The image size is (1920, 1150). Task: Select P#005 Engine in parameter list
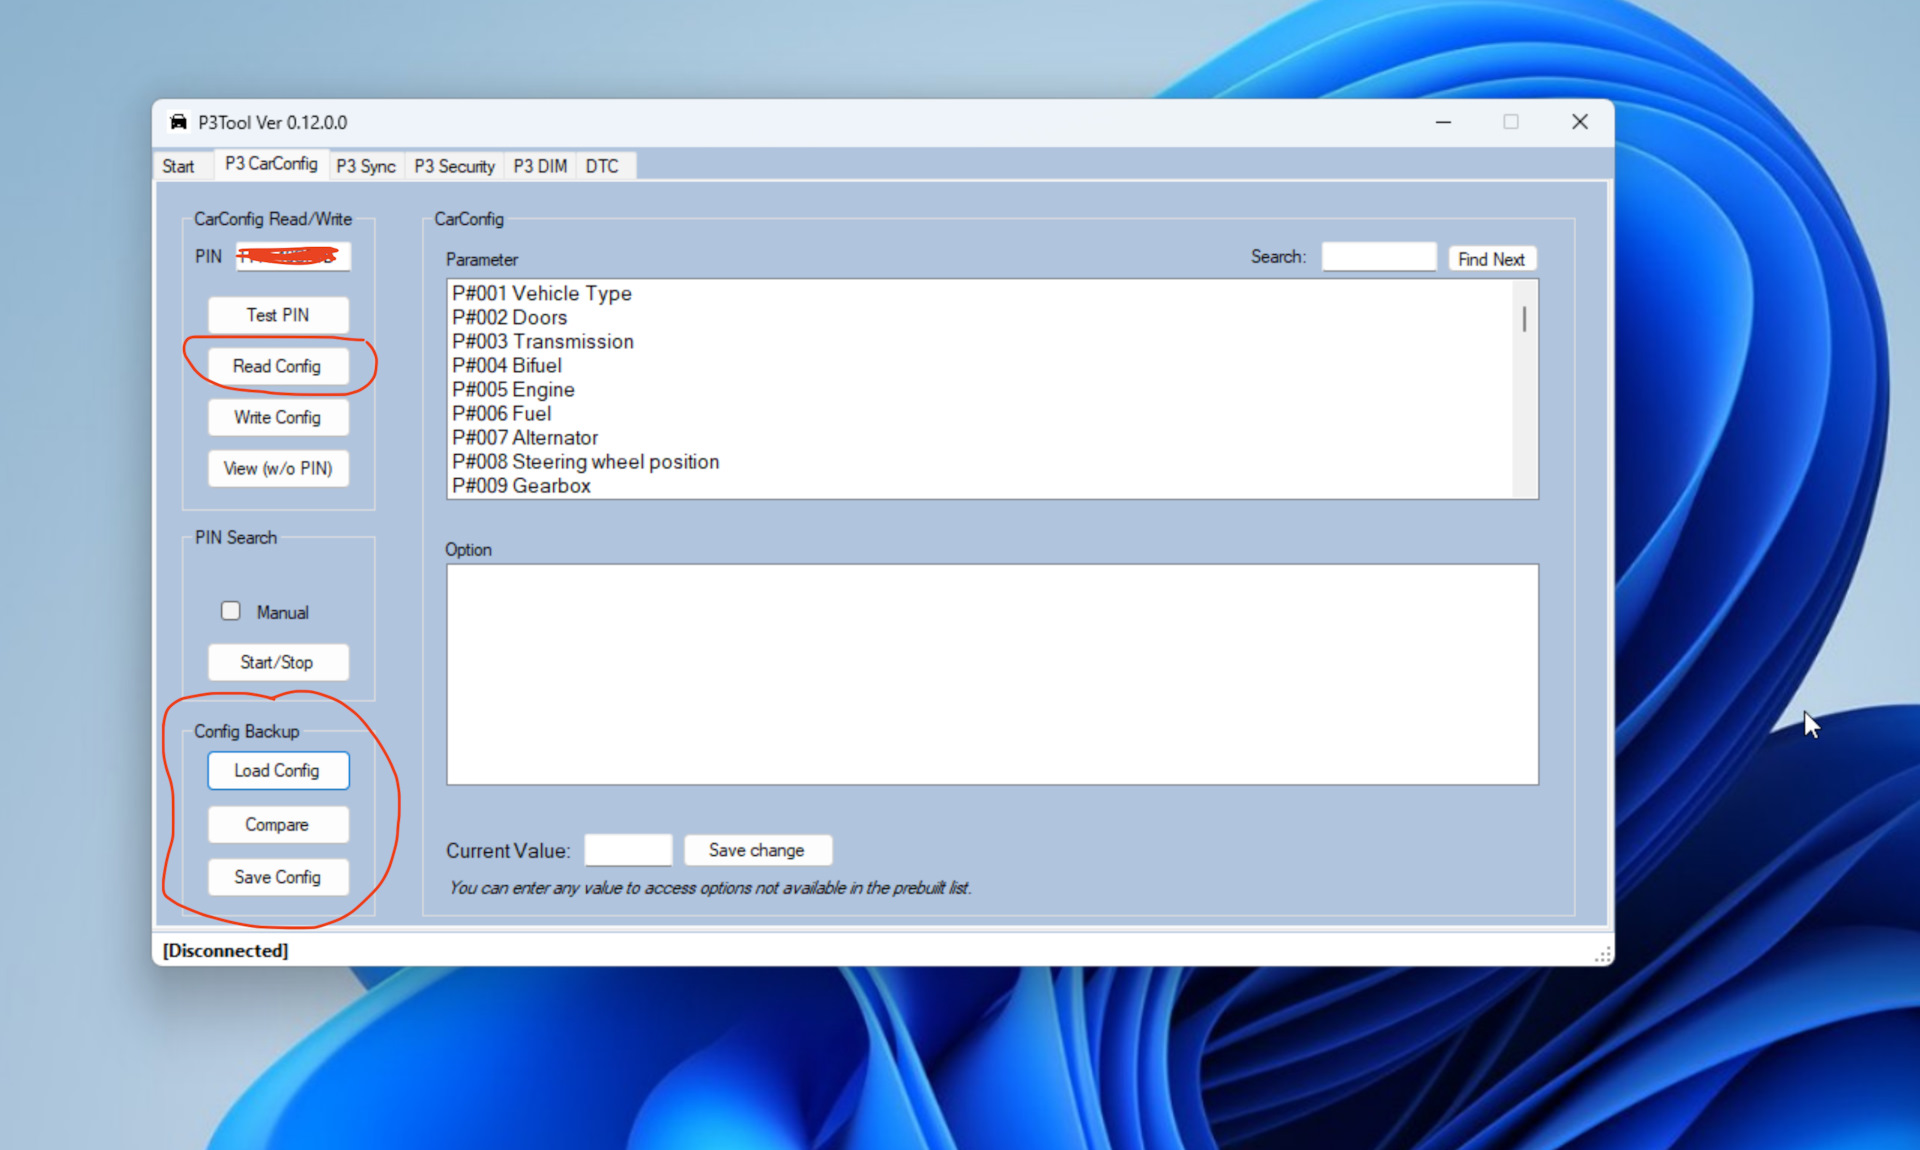513,390
